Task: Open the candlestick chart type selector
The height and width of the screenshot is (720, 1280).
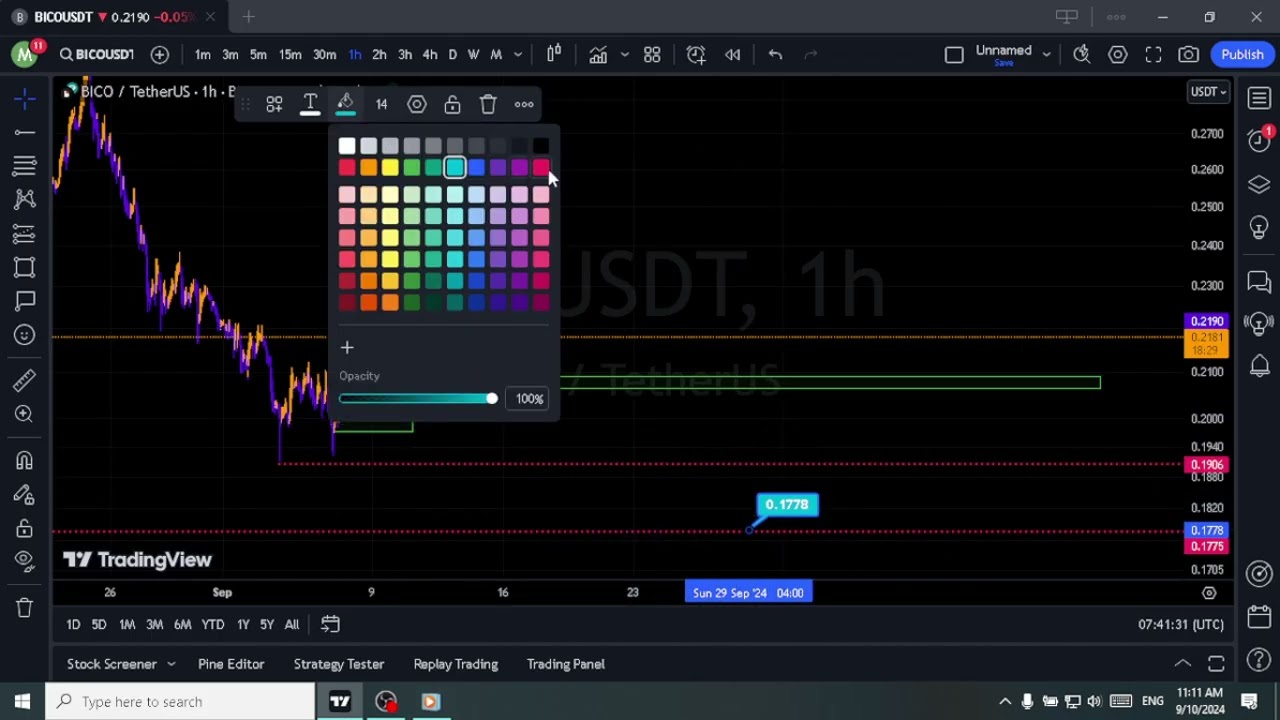Action: coord(554,54)
